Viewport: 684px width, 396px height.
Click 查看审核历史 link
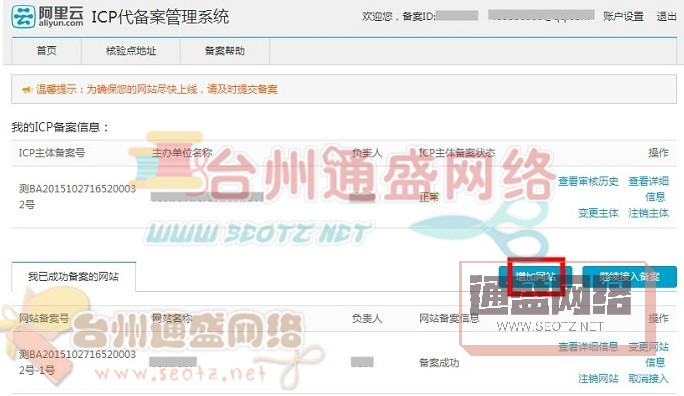pyautogui.click(x=588, y=181)
